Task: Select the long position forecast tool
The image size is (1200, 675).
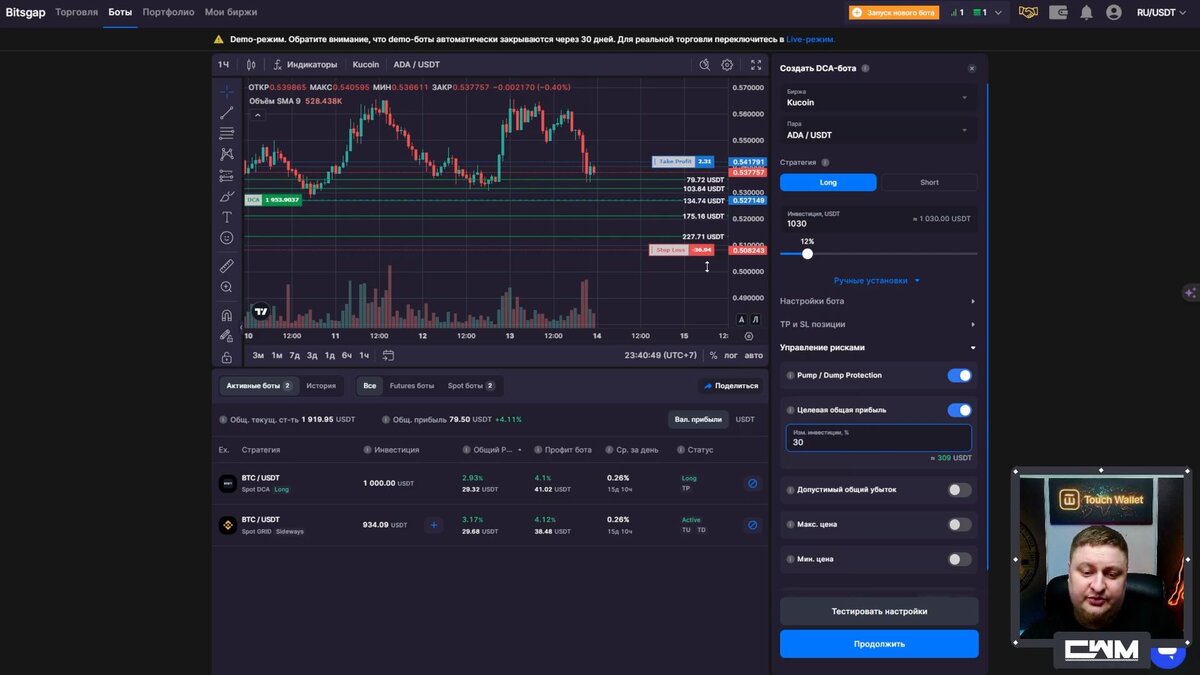Action: click(x=227, y=175)
